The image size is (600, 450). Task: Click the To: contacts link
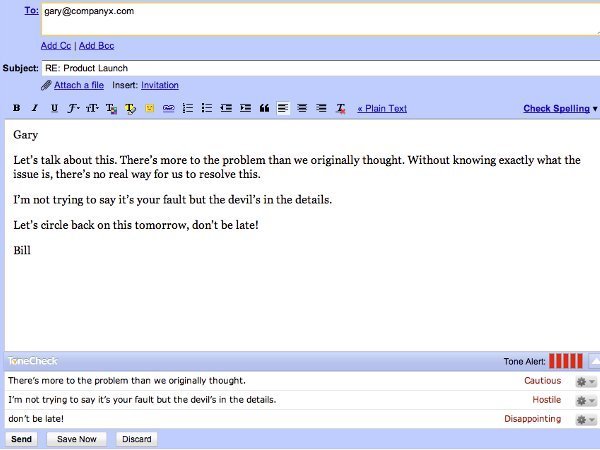[x=31, y=11]
